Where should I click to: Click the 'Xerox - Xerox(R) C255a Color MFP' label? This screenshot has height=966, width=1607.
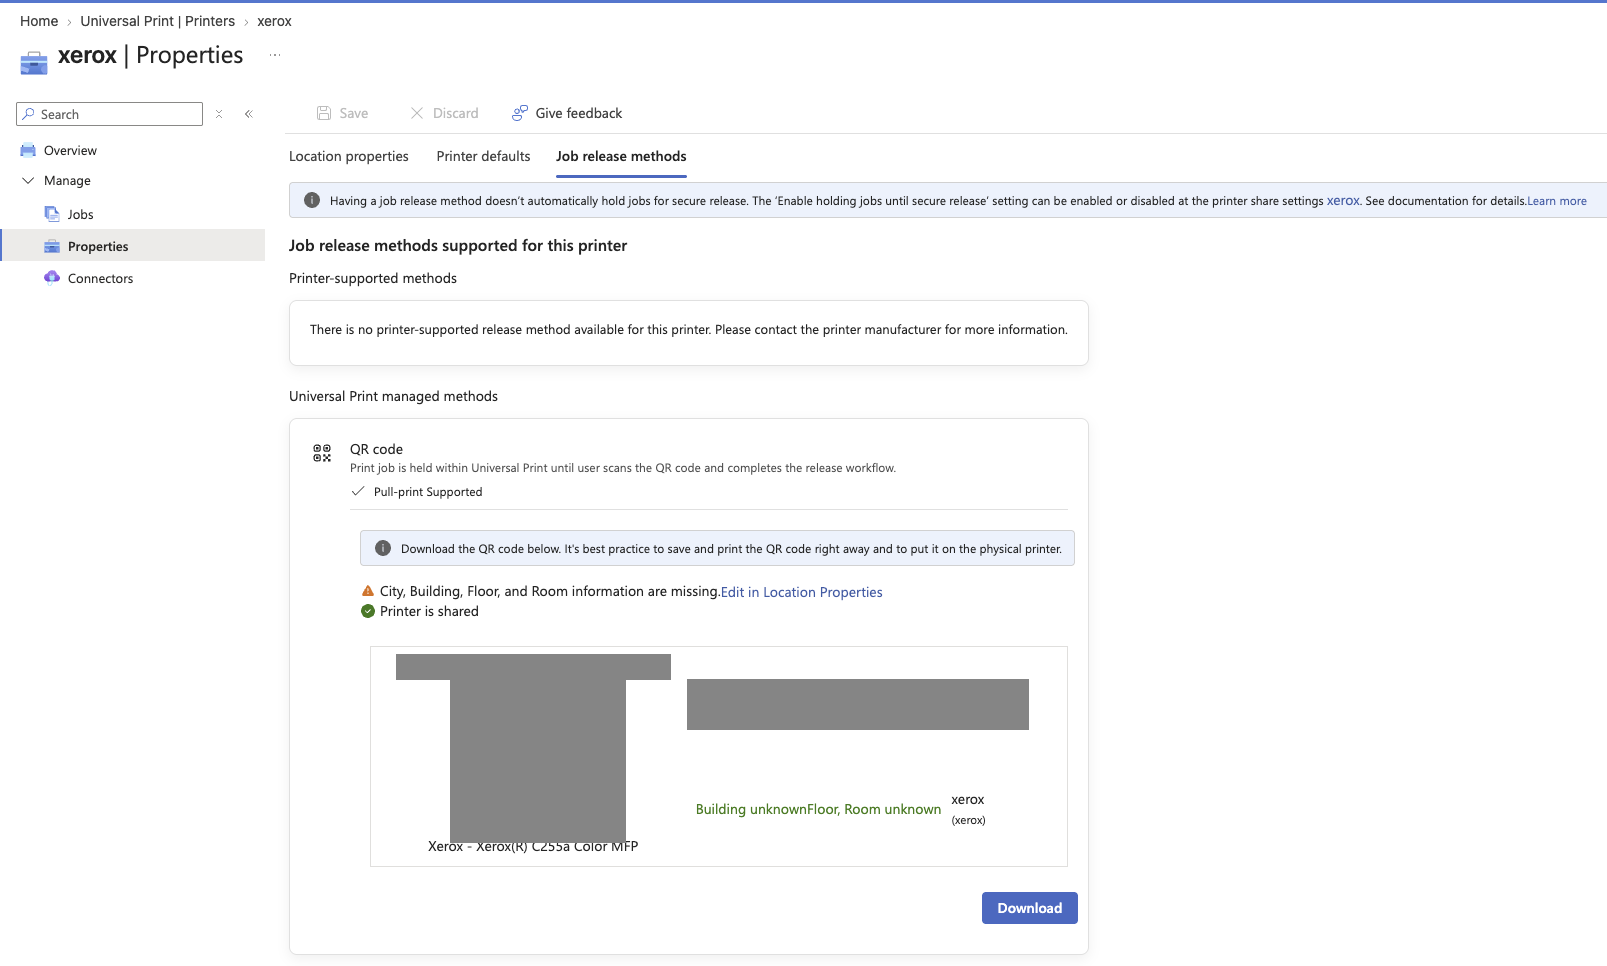point(533,846)
